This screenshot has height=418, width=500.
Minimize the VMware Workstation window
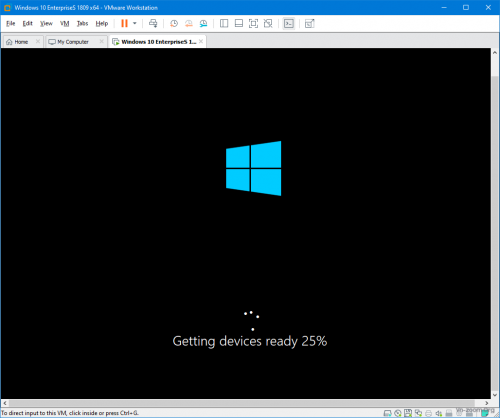[x=444, y=7]
